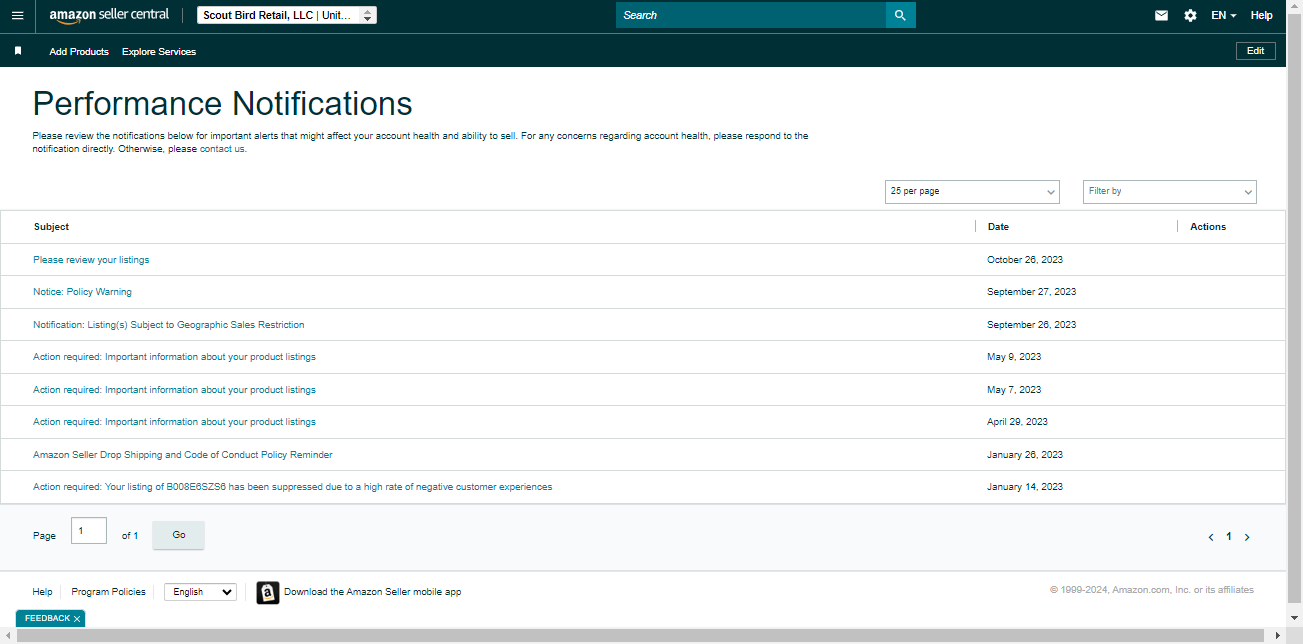Viewport: 1303px width, 644px height.
Task: Open the Filter by dropdown
Action: tap(1170, 191)
